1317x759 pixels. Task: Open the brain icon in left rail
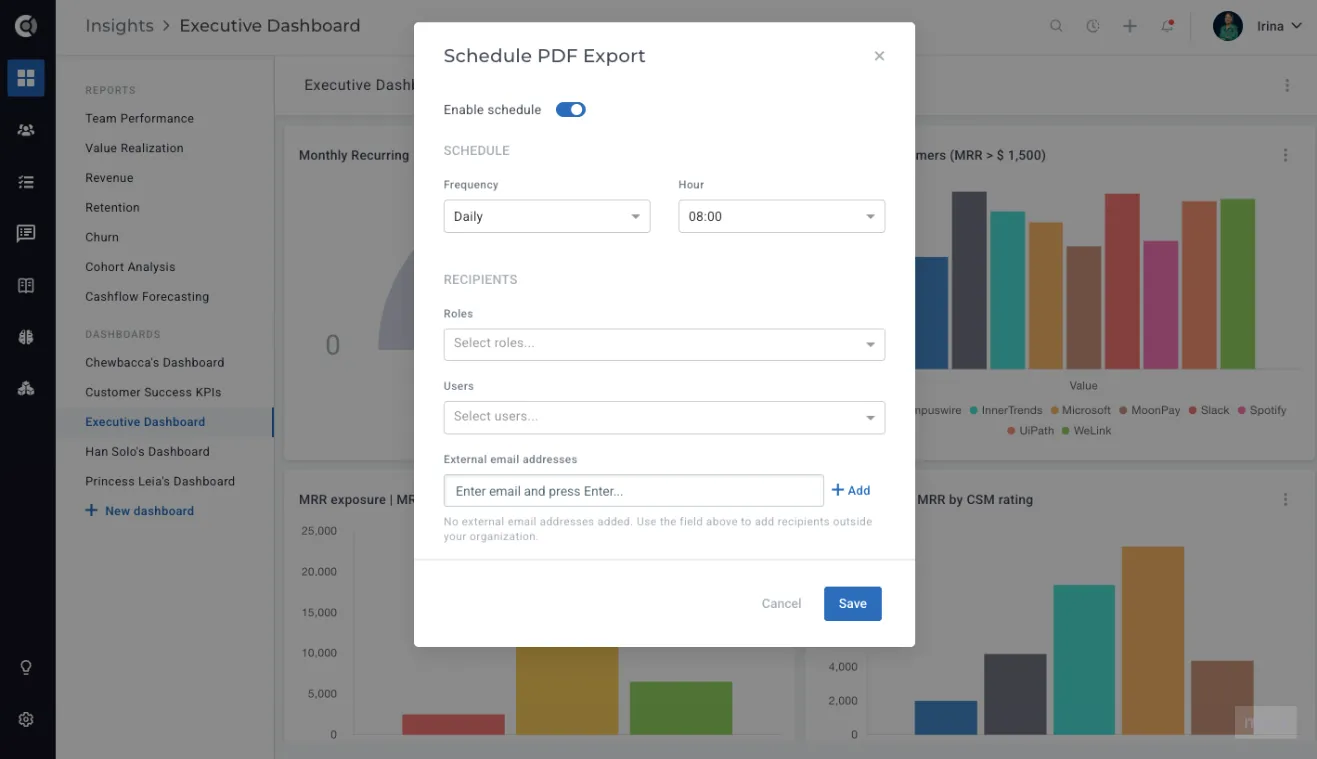click(x=26, y=337)
